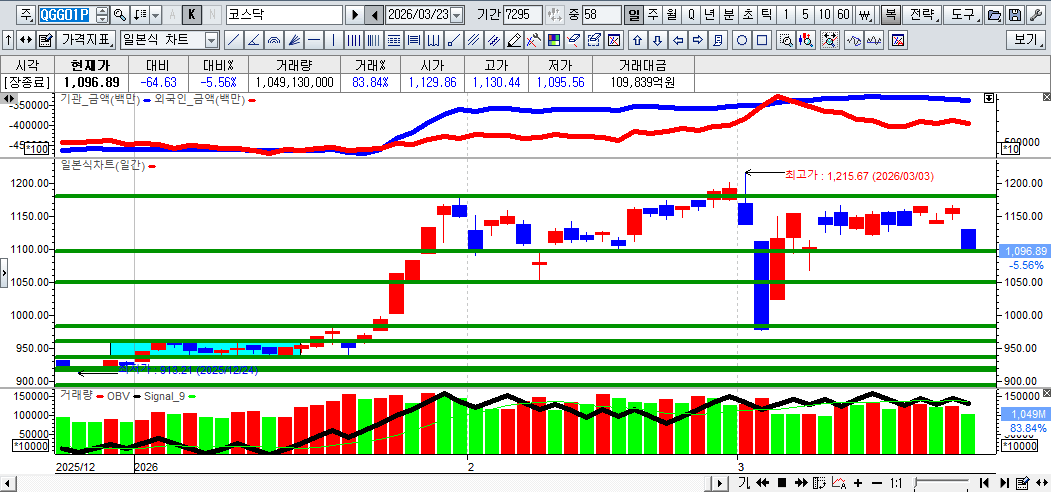Click the 60-minute interval button
1051x492 pixels.
(843, 15)
